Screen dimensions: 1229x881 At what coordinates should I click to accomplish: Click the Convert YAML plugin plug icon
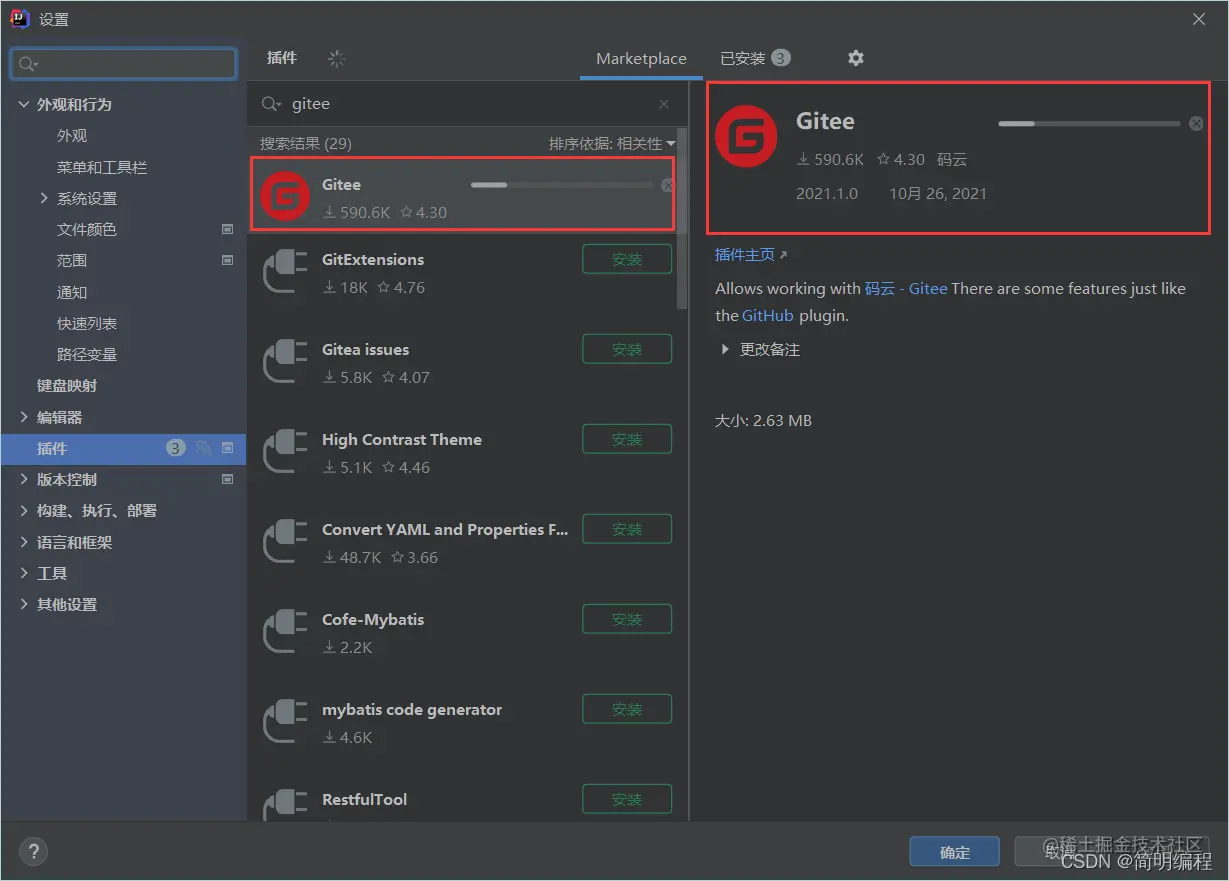coord(285,543)
